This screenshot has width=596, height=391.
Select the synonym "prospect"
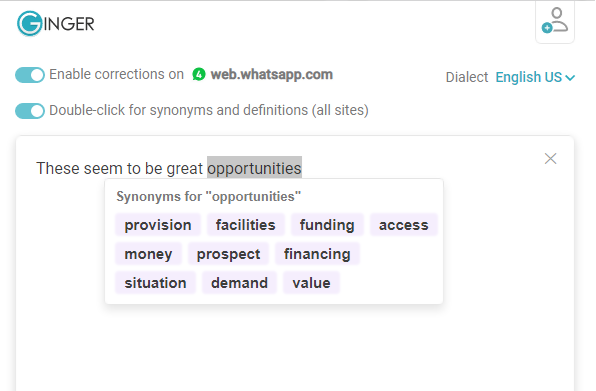coord(228,254)
